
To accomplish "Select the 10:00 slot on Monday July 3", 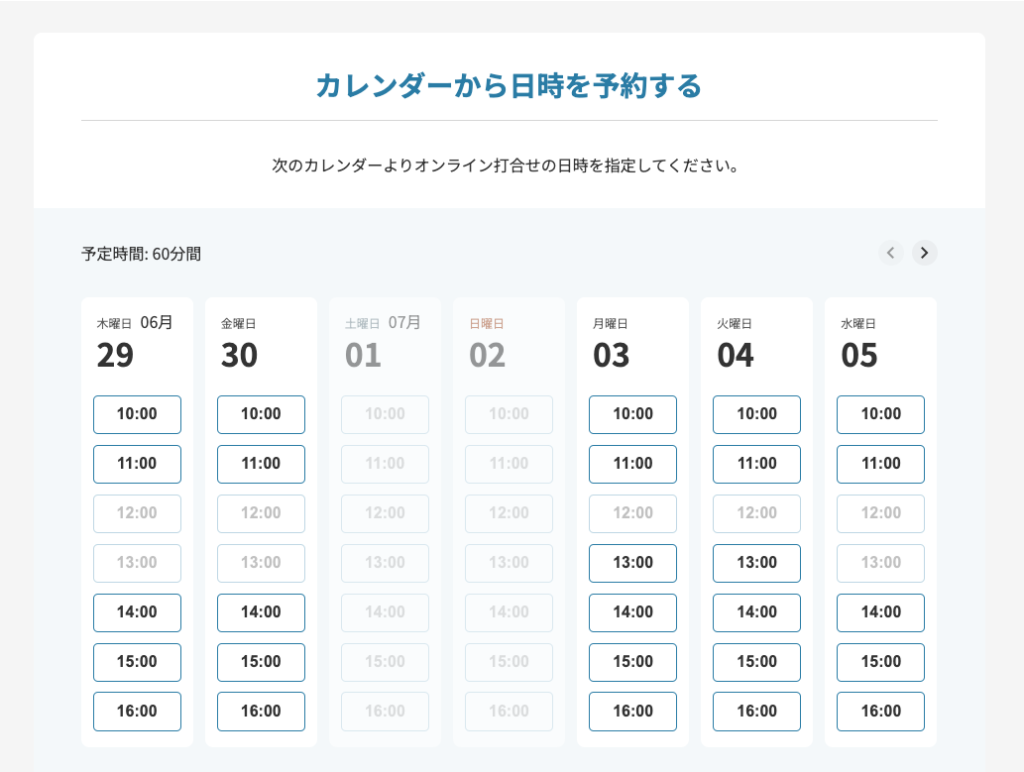I will tap(633, 414).
